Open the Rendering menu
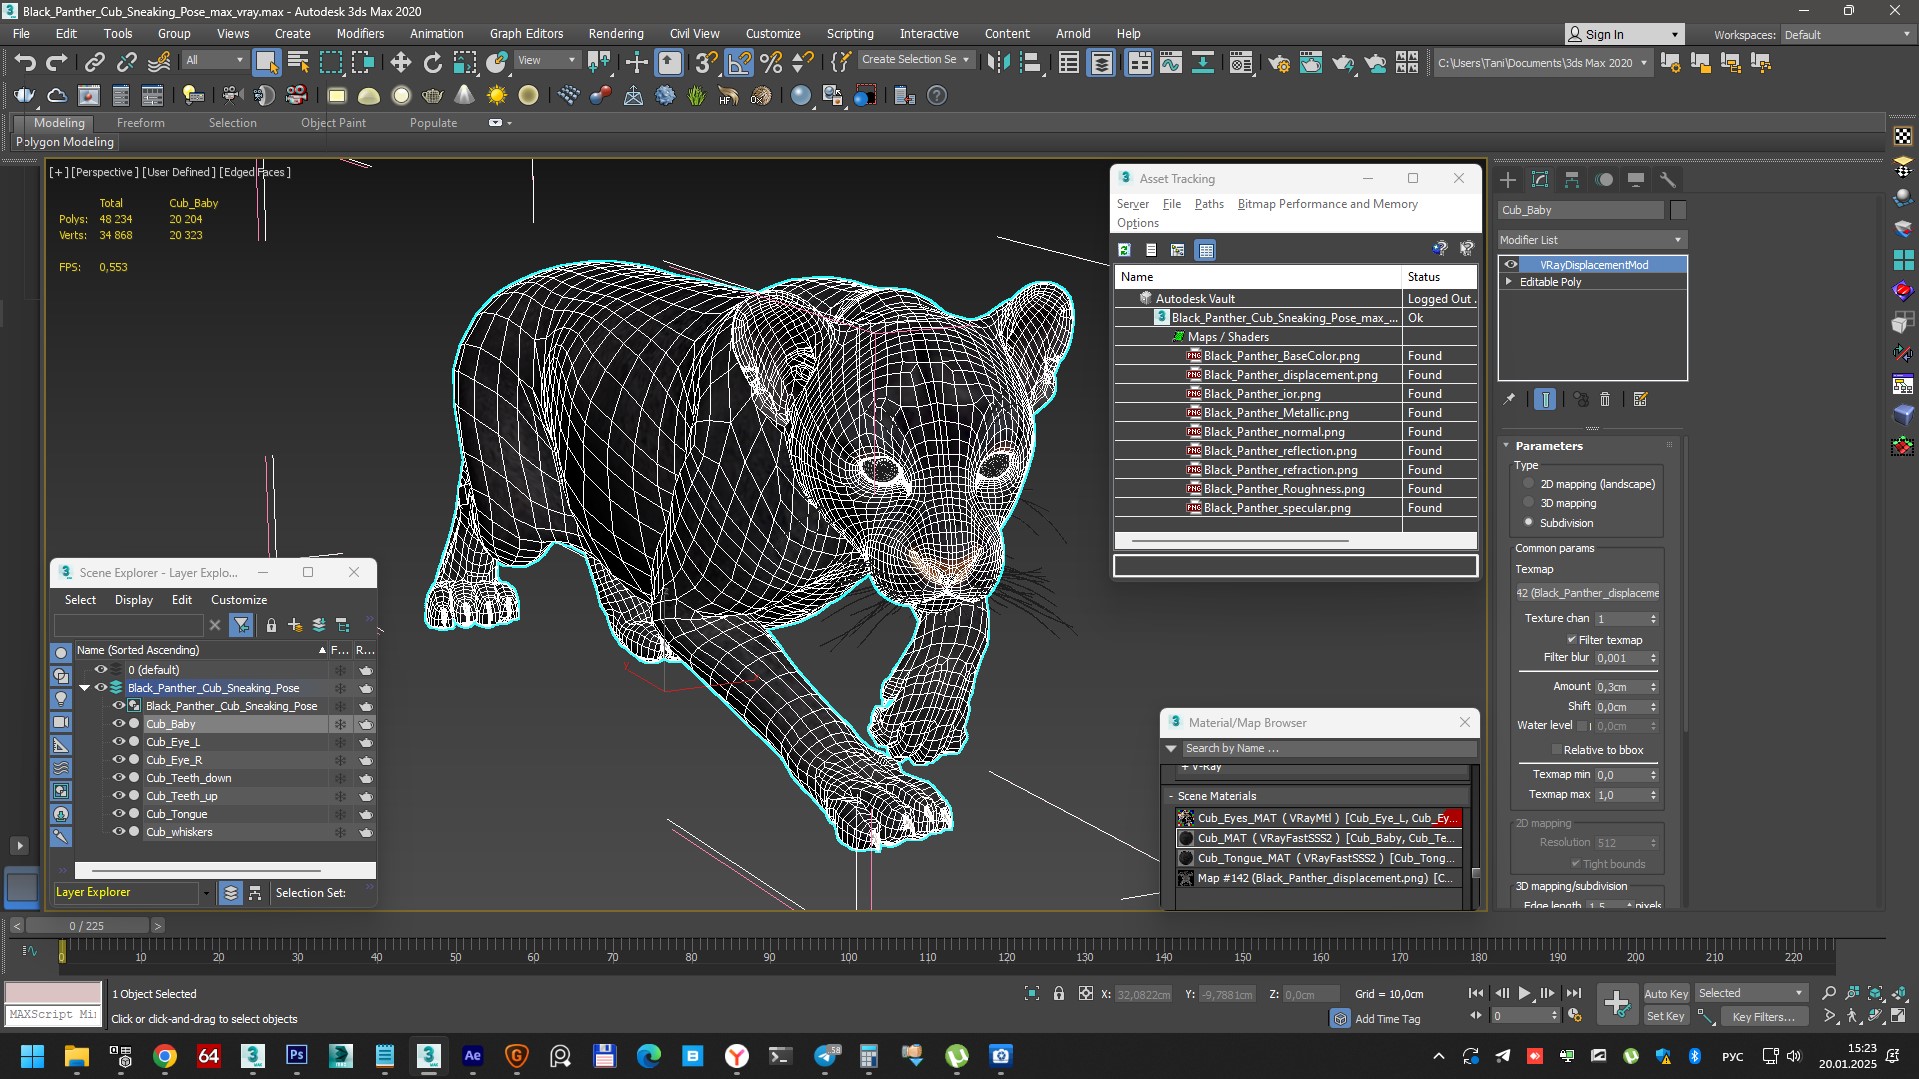 click(615, 33)
